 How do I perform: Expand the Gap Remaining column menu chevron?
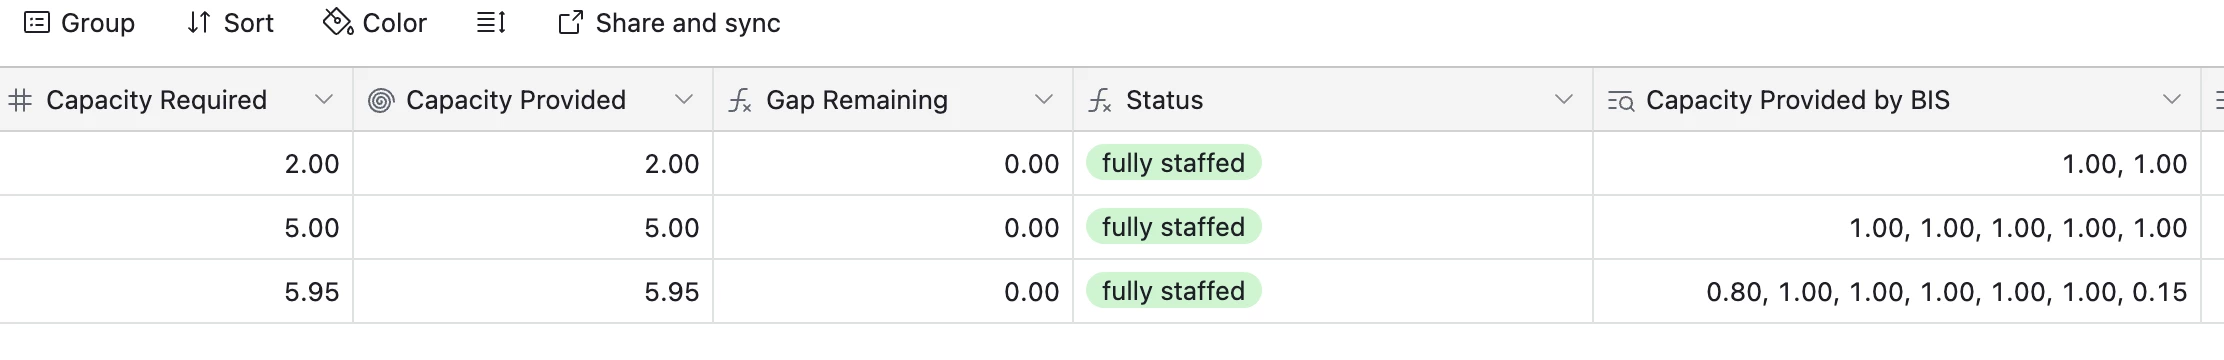1043,99
